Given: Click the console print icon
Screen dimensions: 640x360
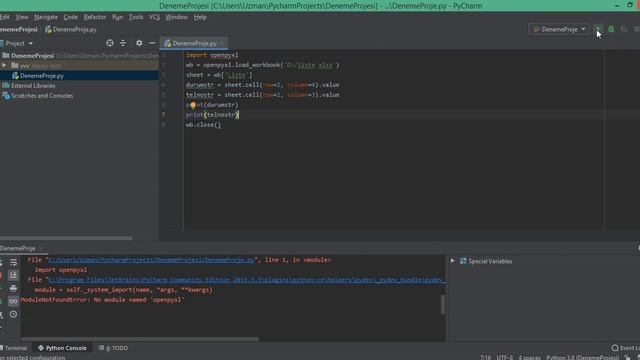Looking at the screenshot, I should (x=13, y=288).
